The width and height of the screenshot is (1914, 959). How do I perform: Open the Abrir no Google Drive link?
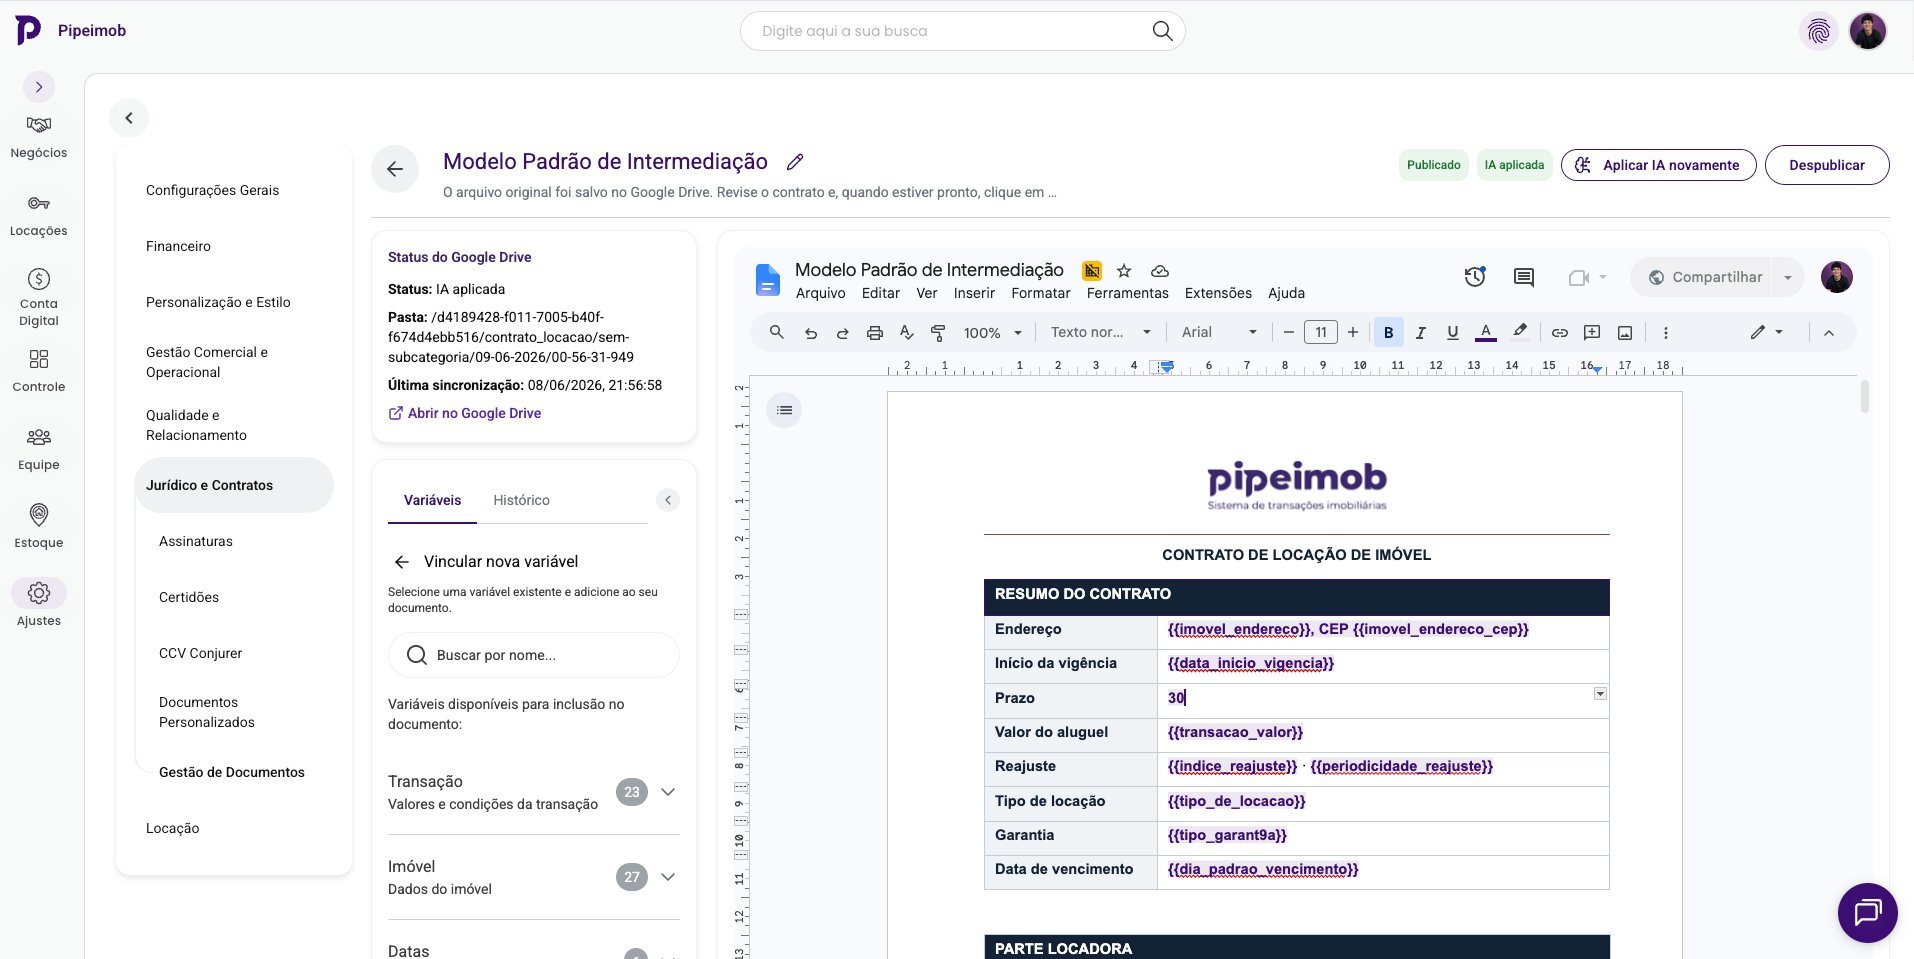(464, 413)
